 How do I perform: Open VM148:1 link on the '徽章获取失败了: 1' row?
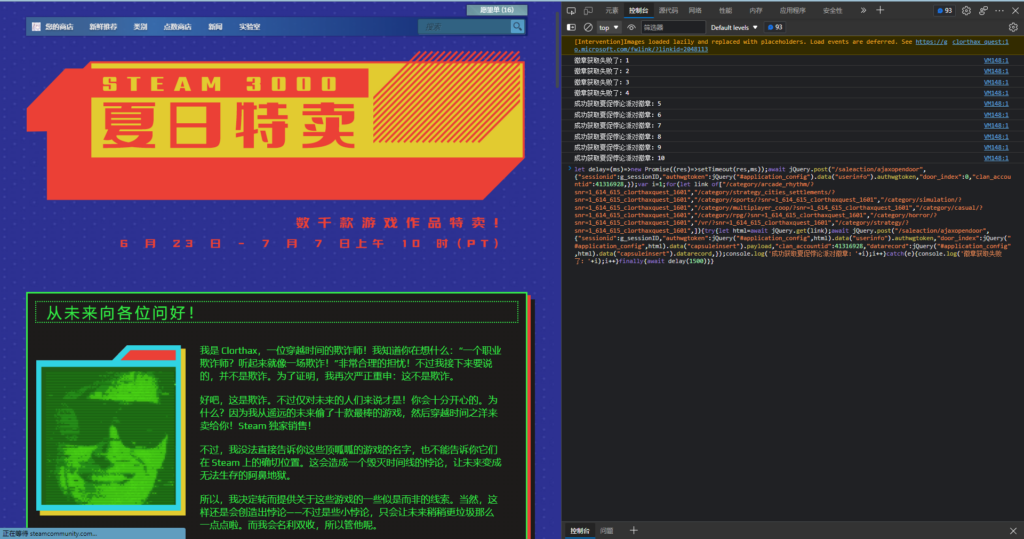996,60
